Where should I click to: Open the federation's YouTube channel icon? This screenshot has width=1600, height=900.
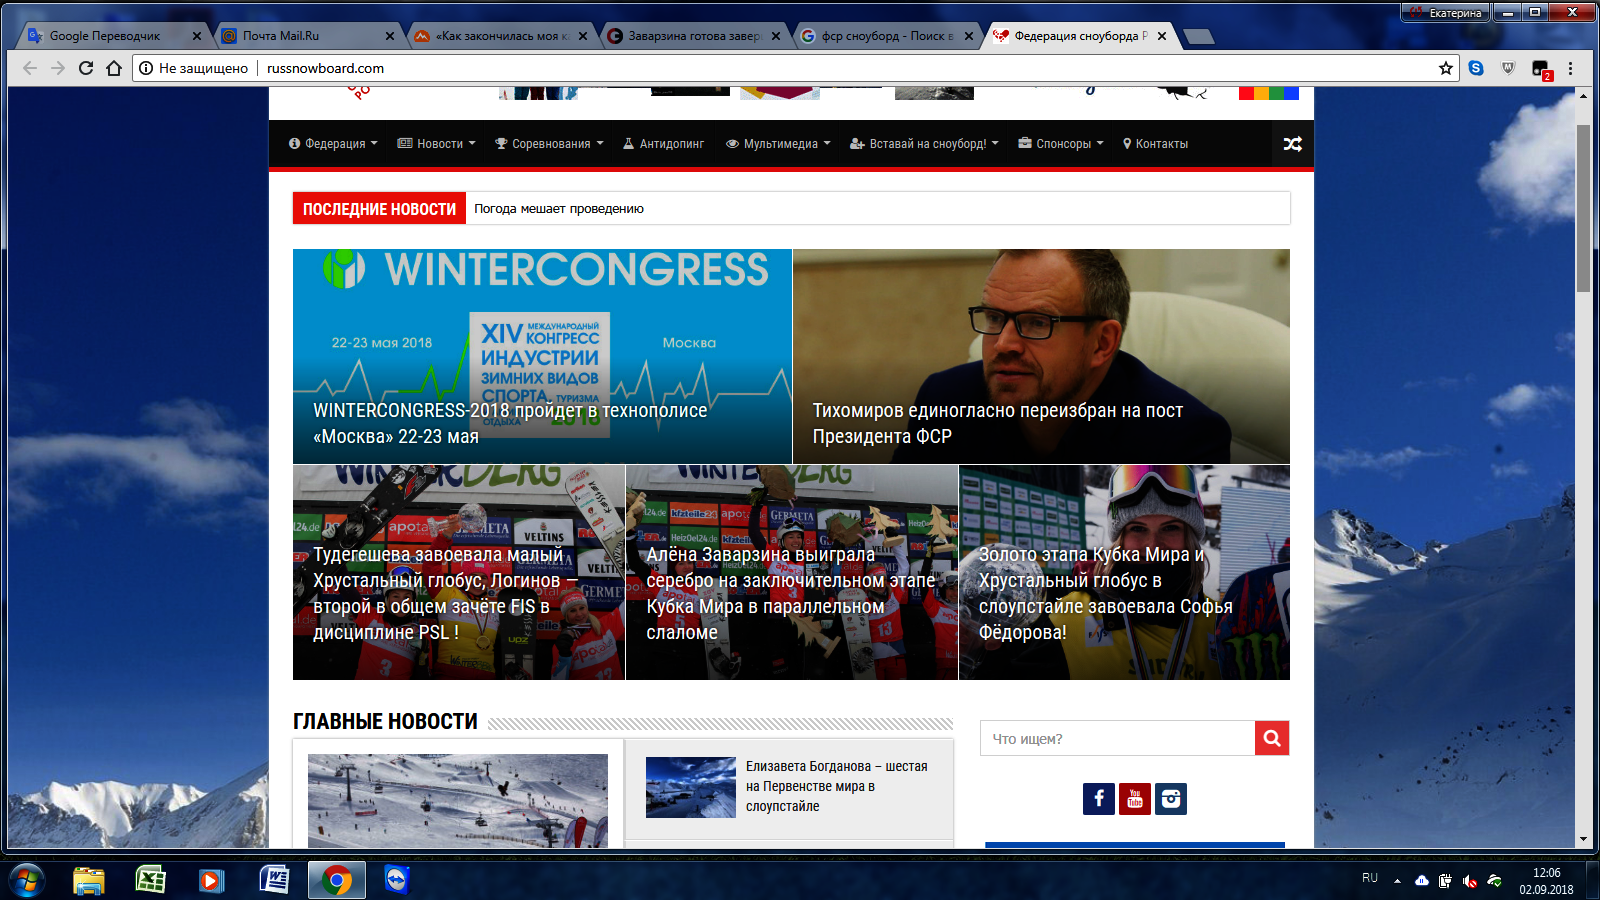tap(1135, 799)
